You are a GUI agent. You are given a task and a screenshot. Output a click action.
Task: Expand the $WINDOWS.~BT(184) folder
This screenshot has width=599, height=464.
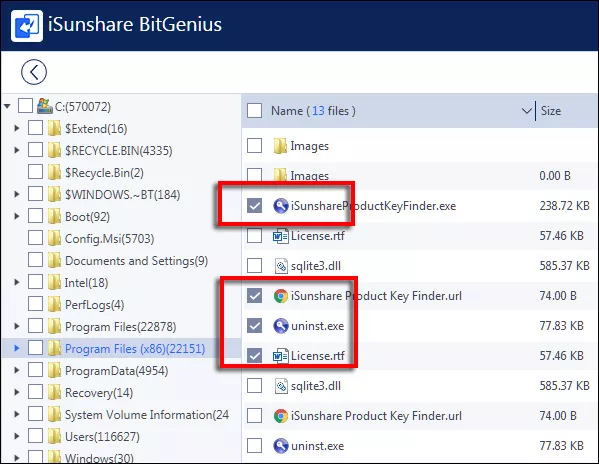pyautogui.click(x=17, y=194)
